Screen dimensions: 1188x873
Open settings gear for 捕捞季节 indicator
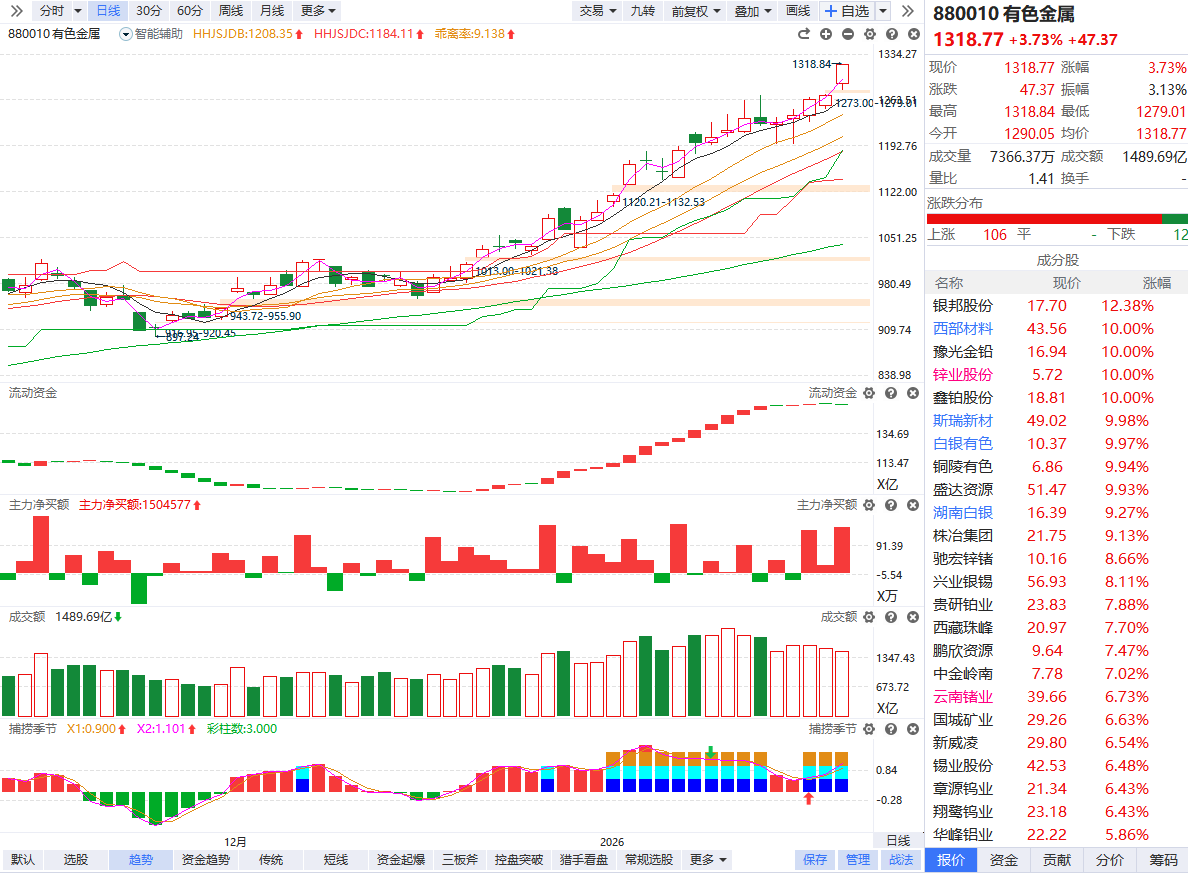click(868, 728)
